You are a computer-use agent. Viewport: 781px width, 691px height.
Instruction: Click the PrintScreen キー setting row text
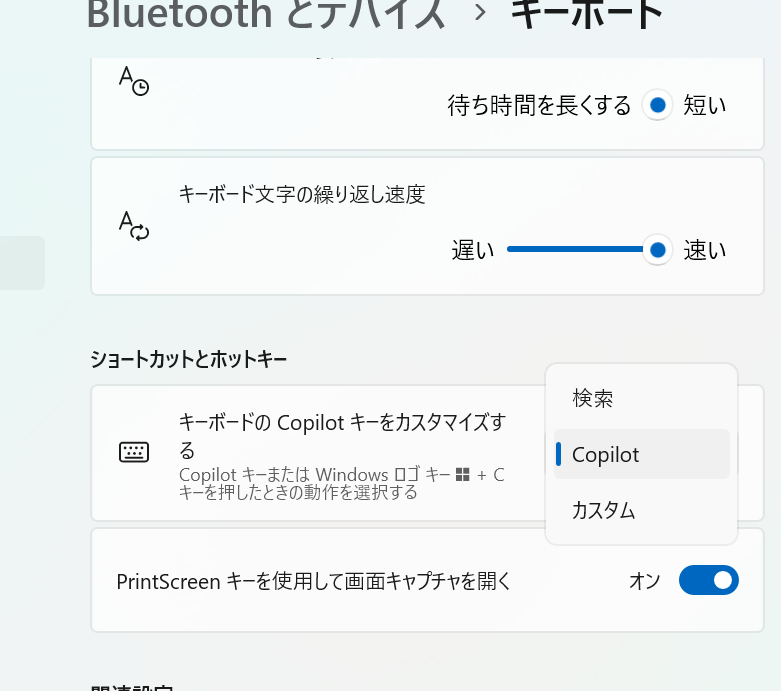click(314, 581)
